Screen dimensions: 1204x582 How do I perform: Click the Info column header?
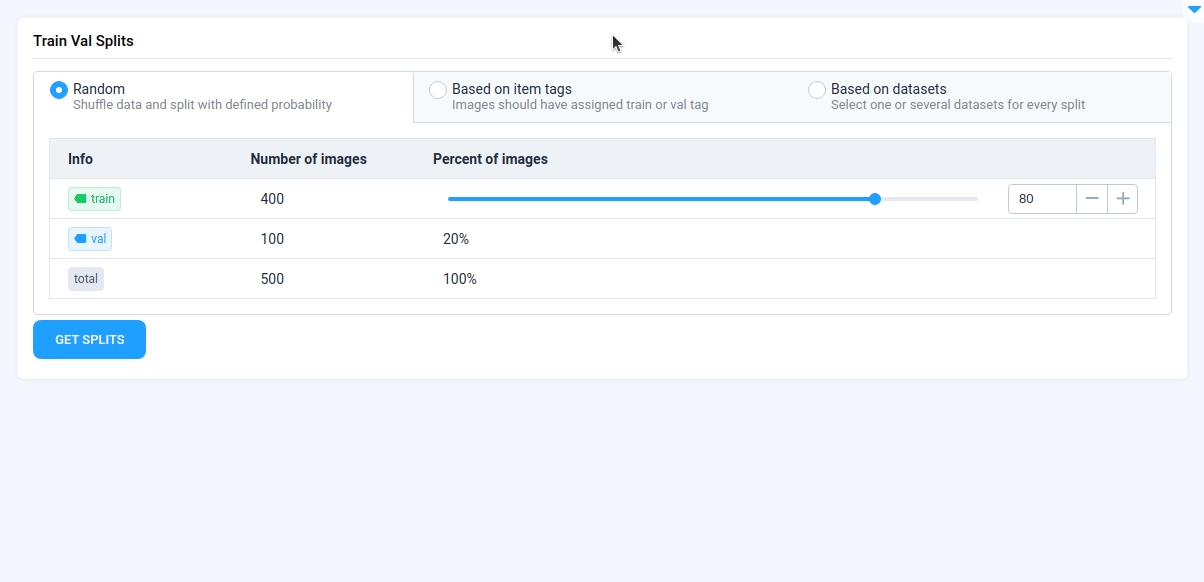pyautogui.click(x=80, y=159)
